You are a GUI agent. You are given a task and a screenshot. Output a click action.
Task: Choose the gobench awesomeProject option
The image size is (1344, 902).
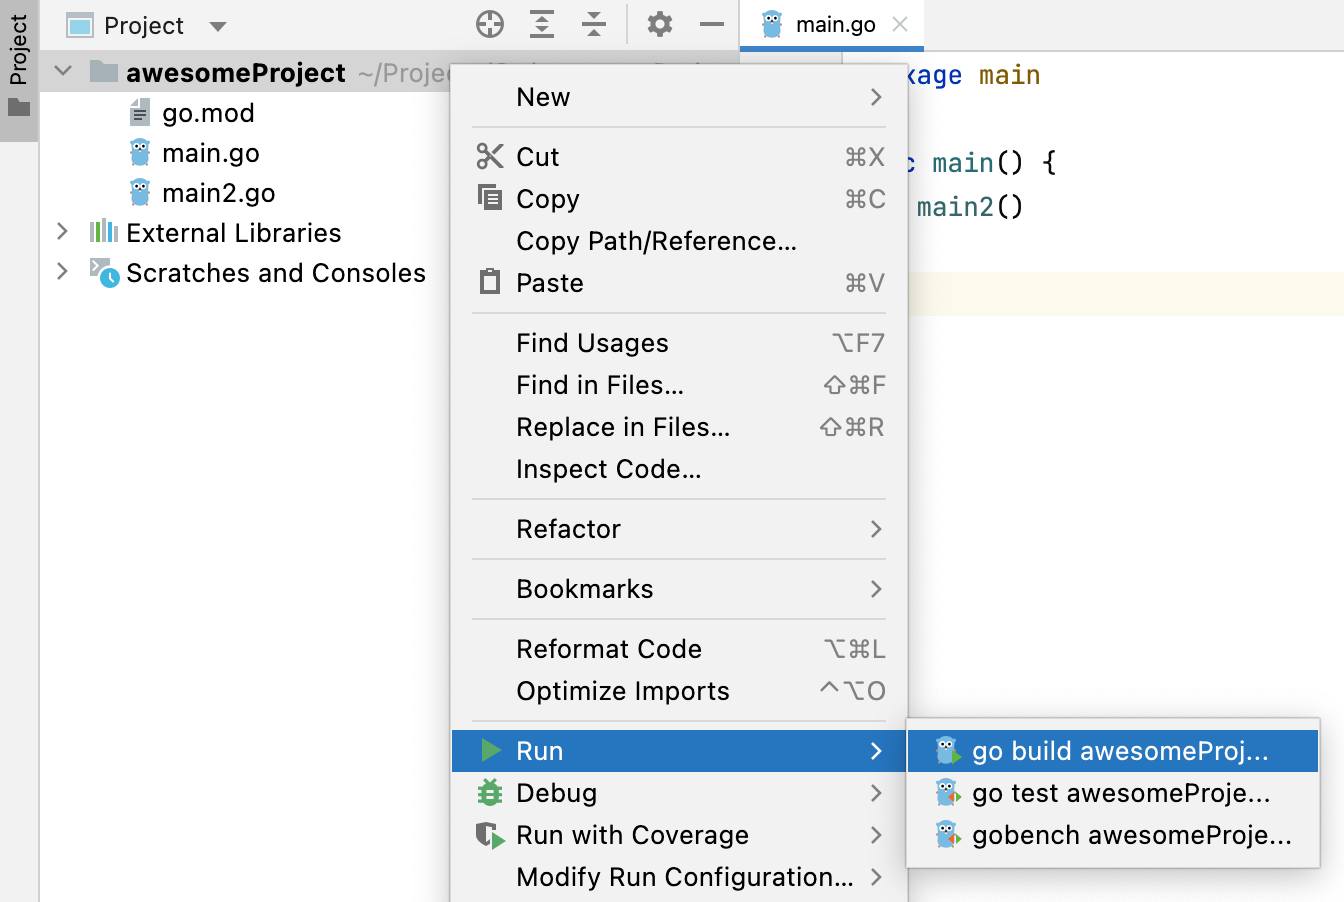pyautogui.click(x=1130, y=835)
